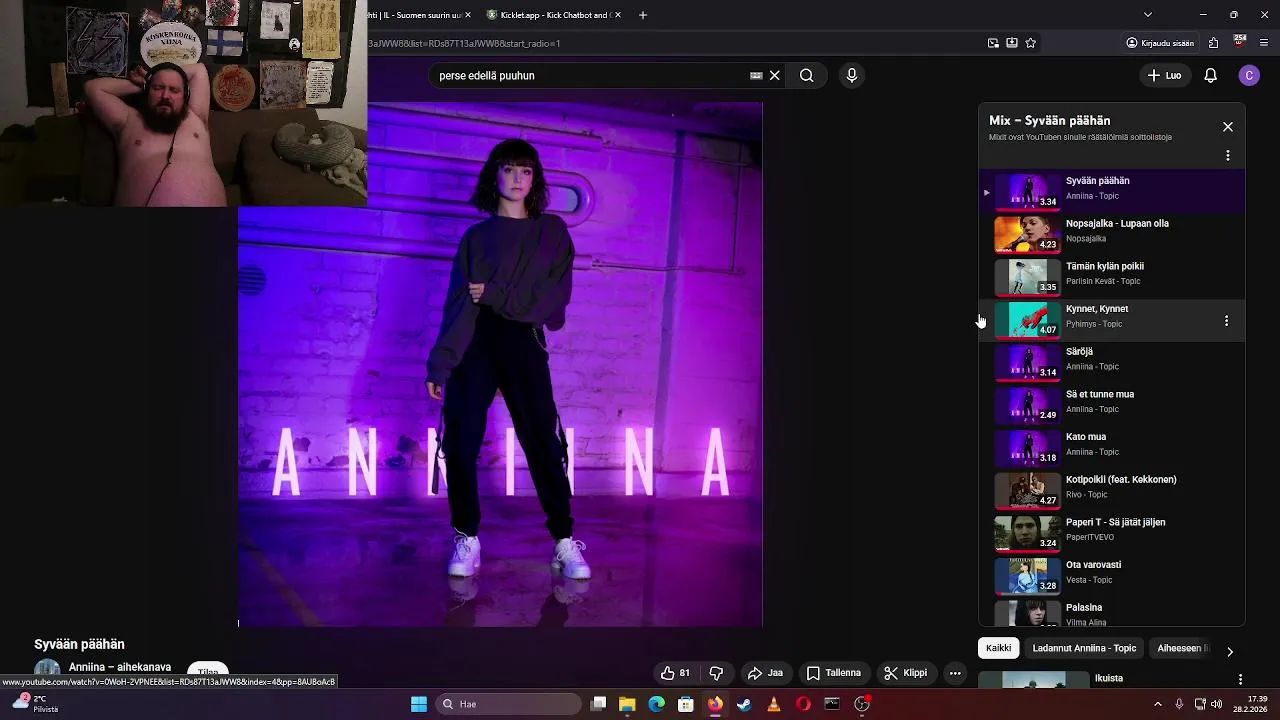Image resolution: width=1280 pixels, height=720 pixels.
Task: Select Ladannut Anniina - Topic chip
Action: click(x=1084, y=648)
